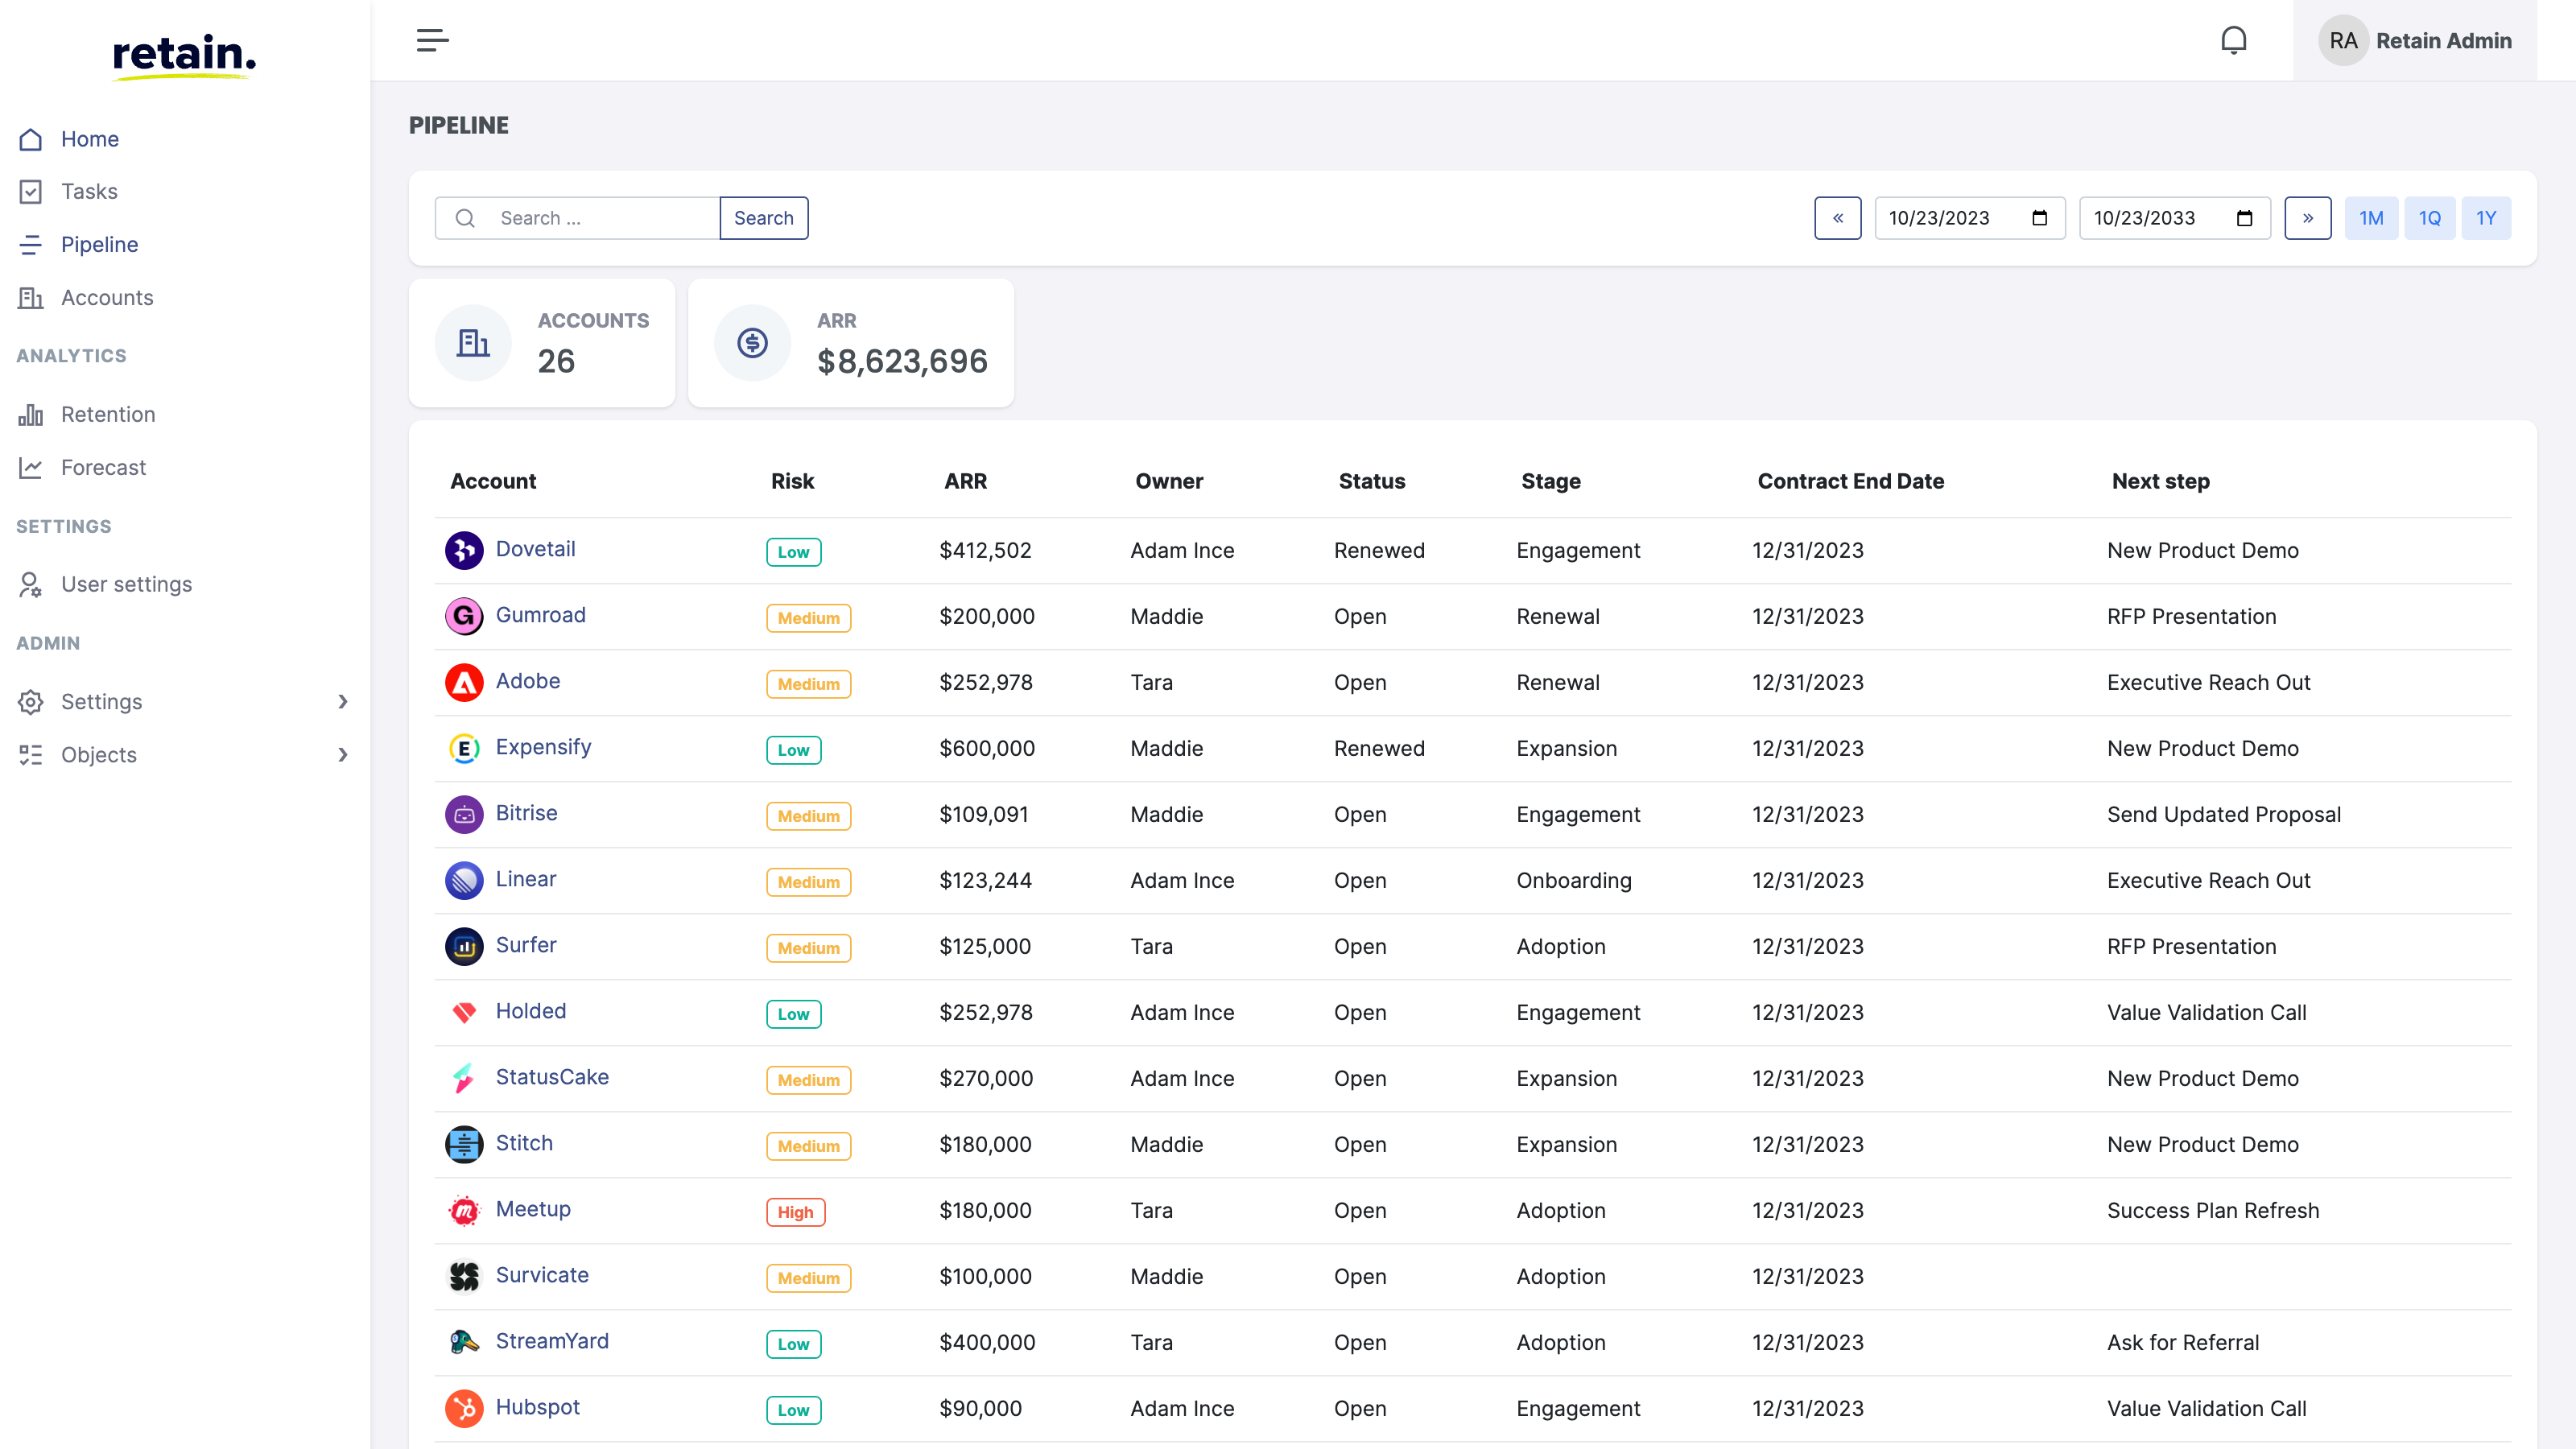Click the Dovetail company logo in the table
The image size is (2576, 1449).
click(464, 549)
